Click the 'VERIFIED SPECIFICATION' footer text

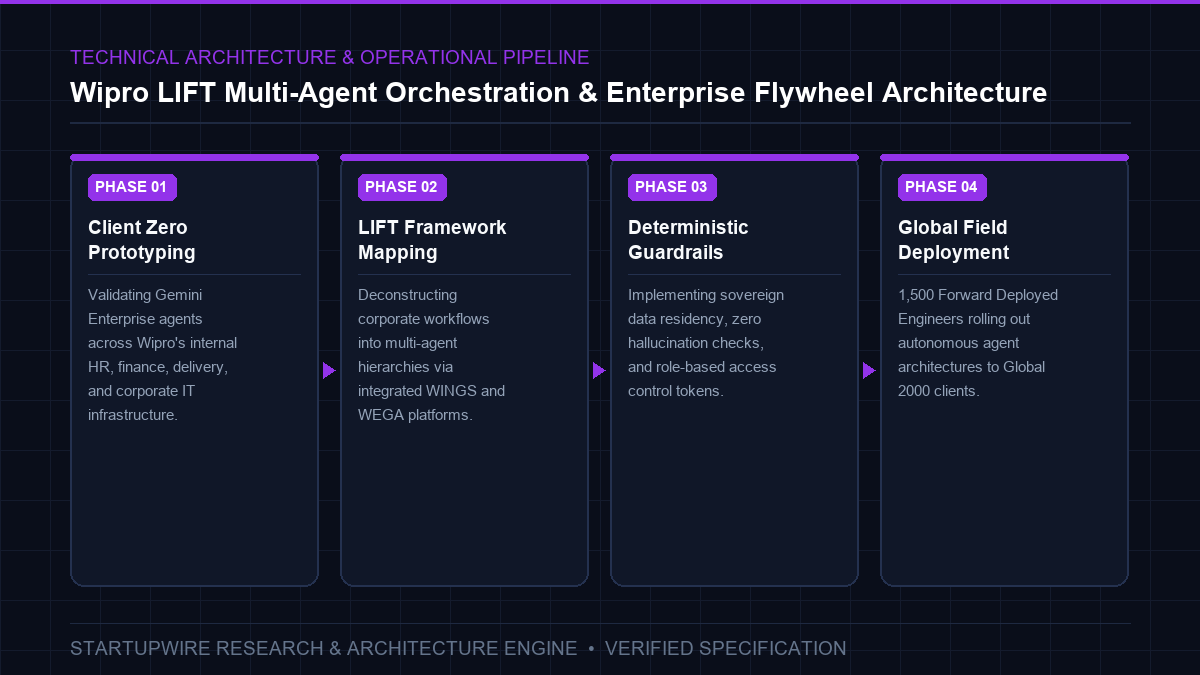(x=726, y=649)
